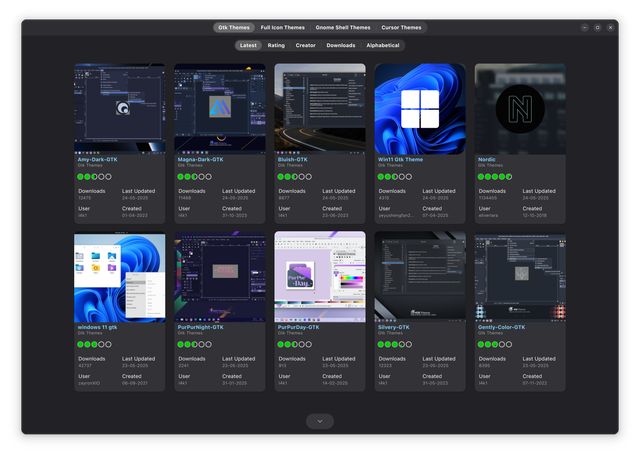Image resolution: width=640 pixels, height=458 pixels.
Task: Click the download count 42737
Action: point(85,366)
